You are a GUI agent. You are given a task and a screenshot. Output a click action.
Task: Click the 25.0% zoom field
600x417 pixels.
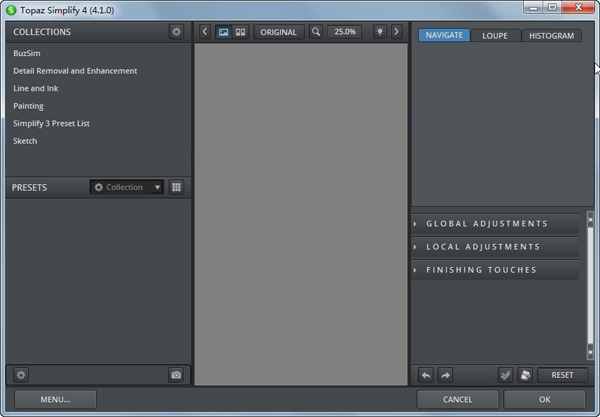tap(345, 32)
